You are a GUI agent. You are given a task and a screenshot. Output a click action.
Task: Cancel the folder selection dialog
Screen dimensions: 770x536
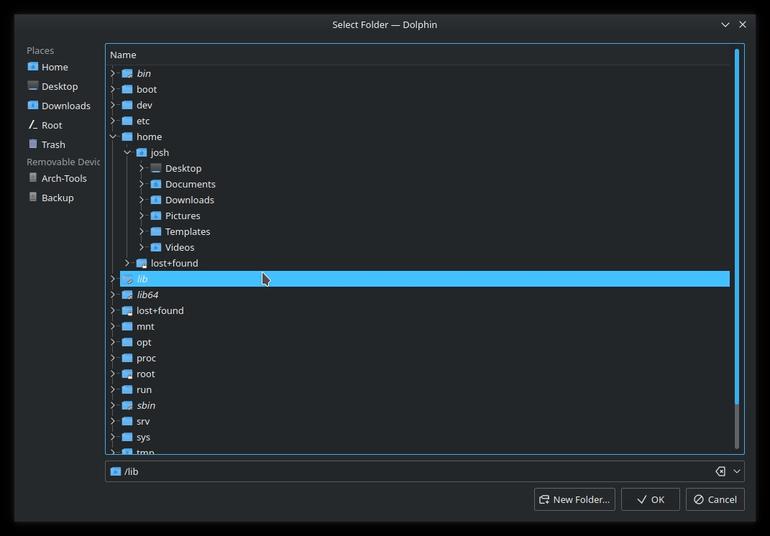coord(715,500)
